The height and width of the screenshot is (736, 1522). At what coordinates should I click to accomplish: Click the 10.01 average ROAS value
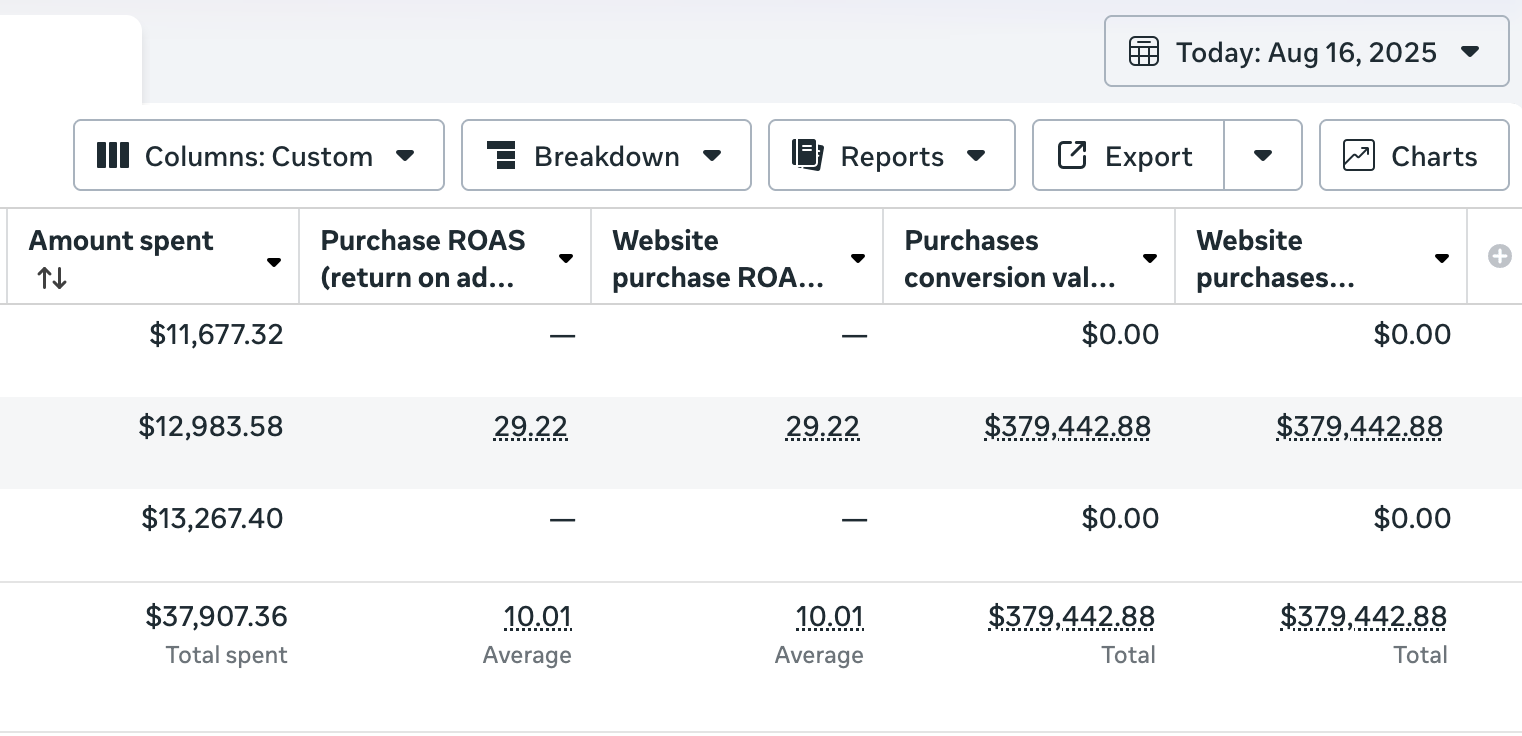(x=539, y=617)
